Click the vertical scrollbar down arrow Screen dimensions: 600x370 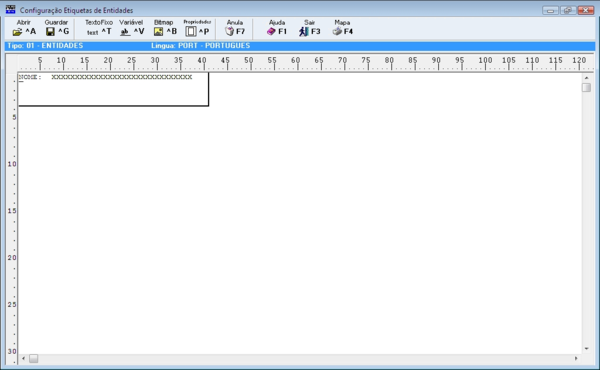(x=586, y=349)
